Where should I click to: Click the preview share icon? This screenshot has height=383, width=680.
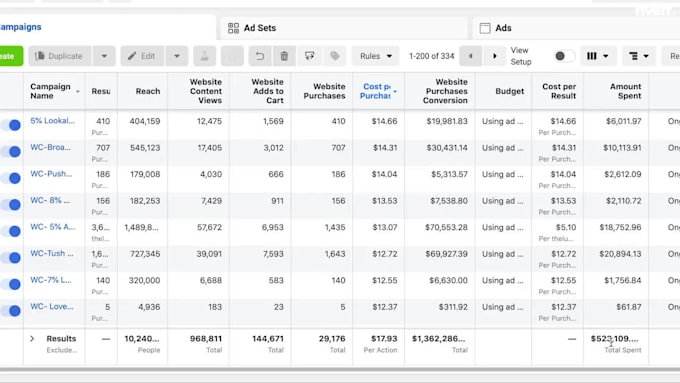309,56
